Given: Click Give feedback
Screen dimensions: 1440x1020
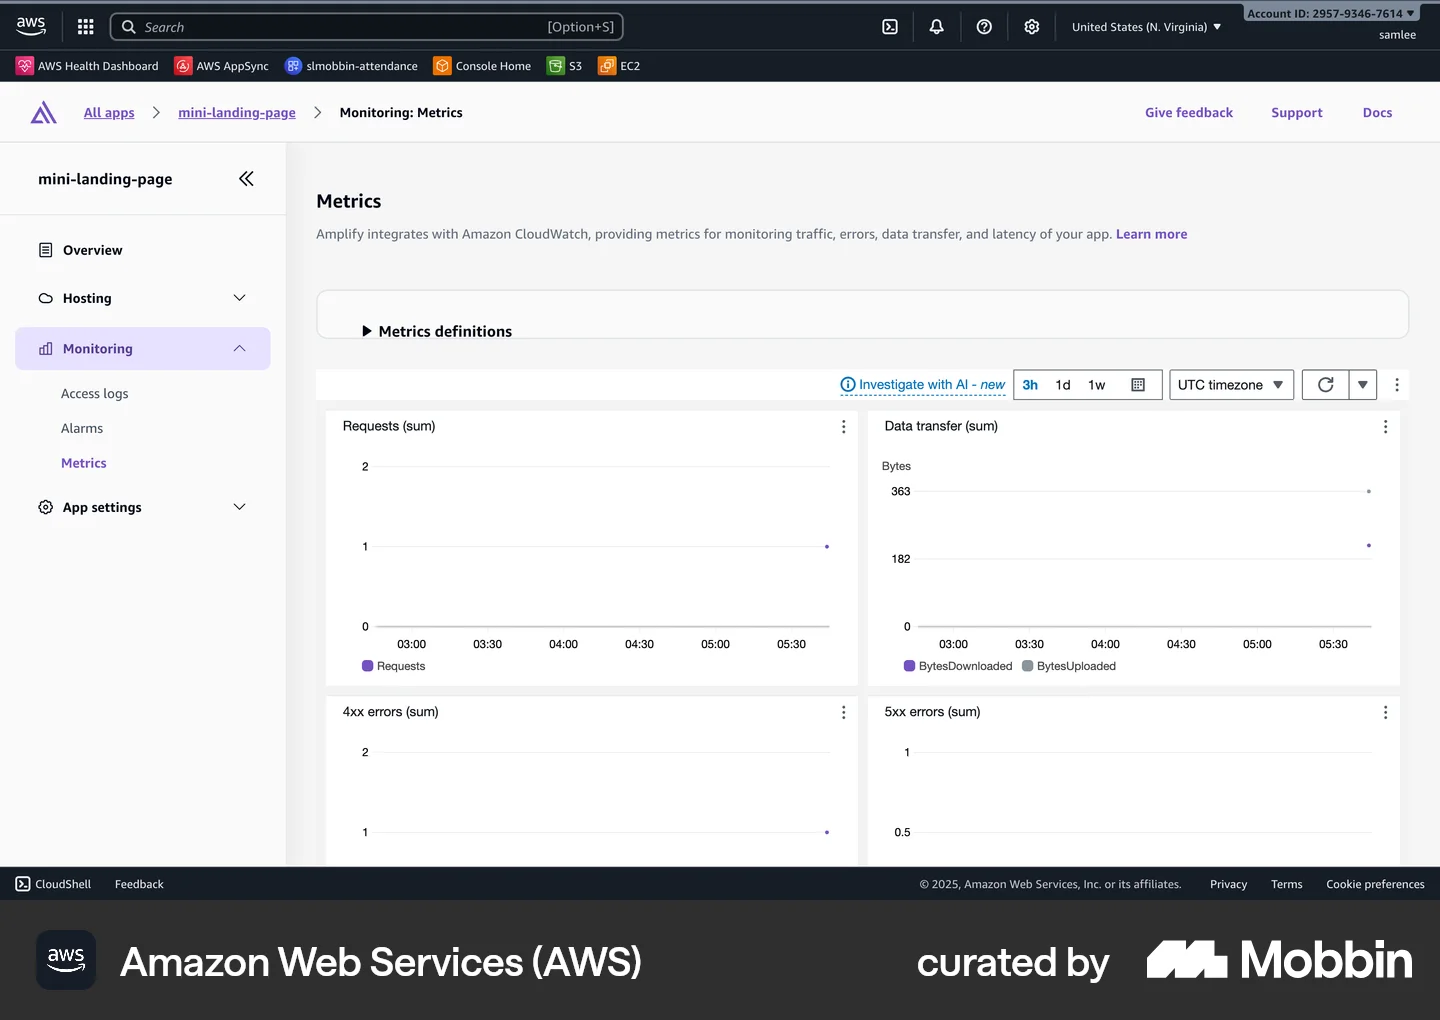Looking at the screenshot, I should [x=1189, y=113].
